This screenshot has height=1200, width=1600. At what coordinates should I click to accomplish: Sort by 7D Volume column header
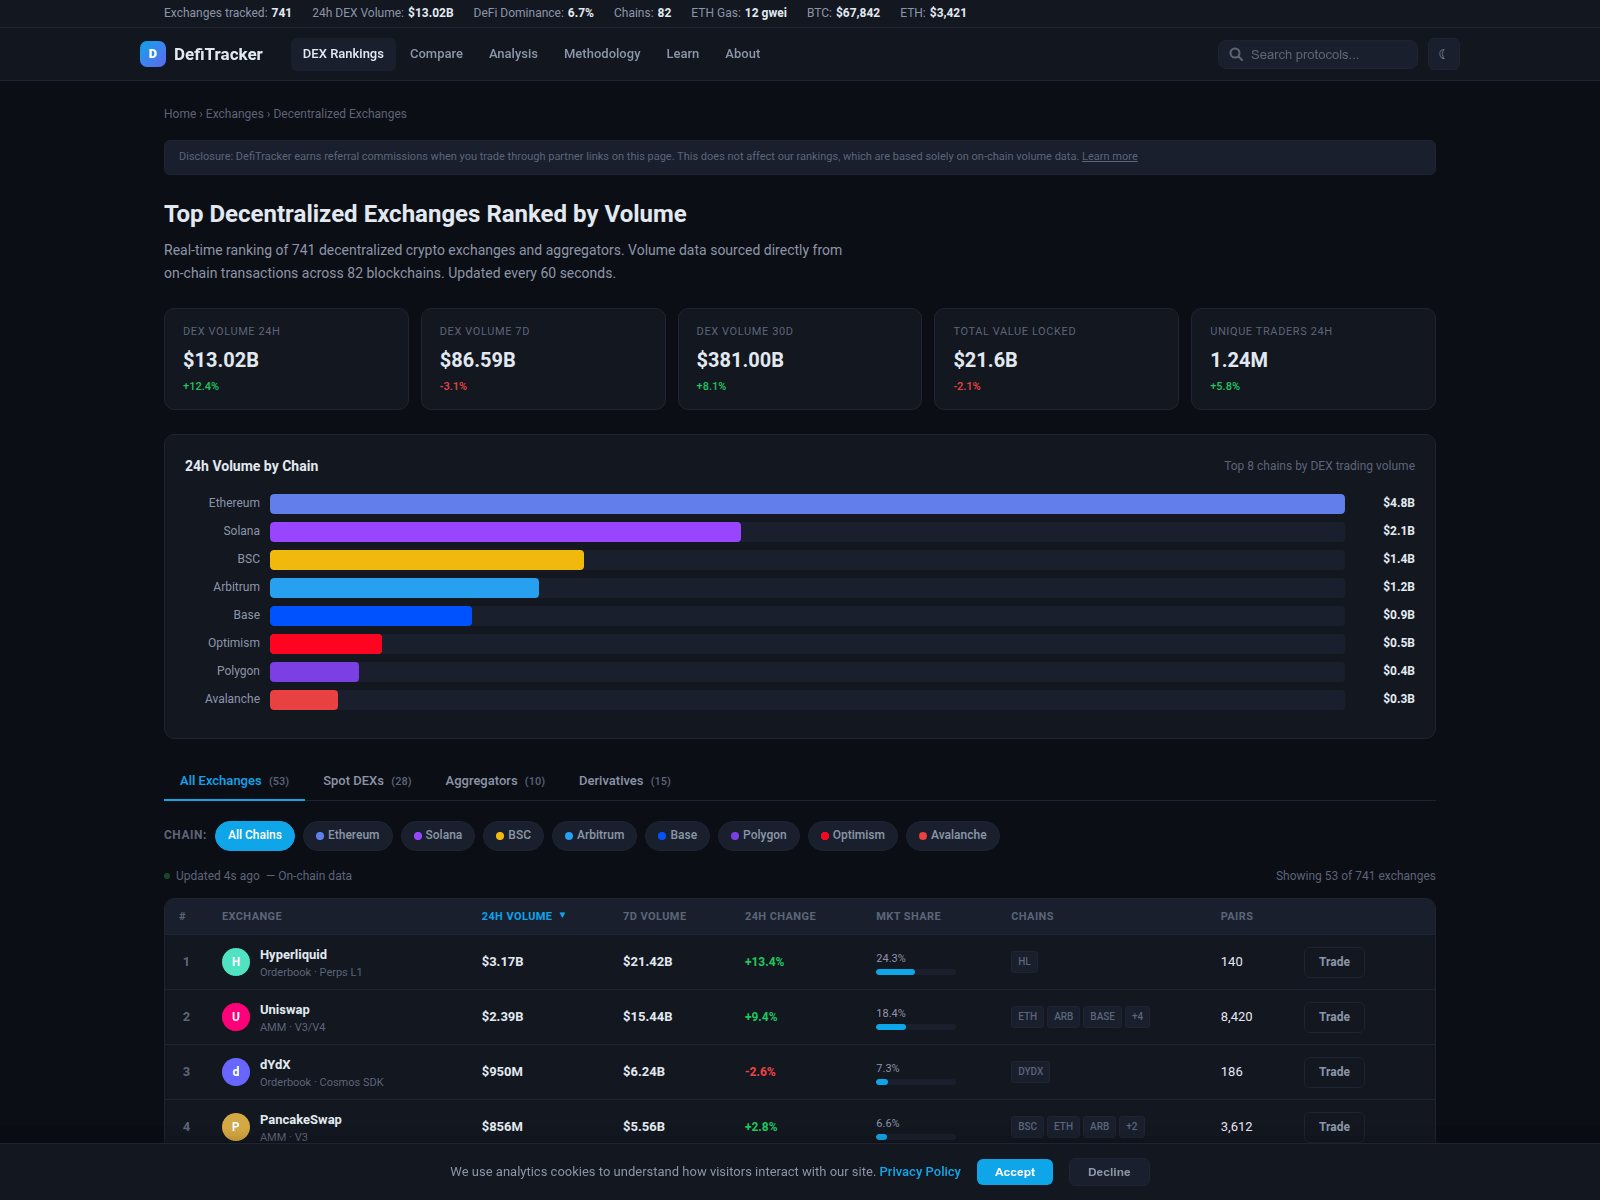point(655,916)
